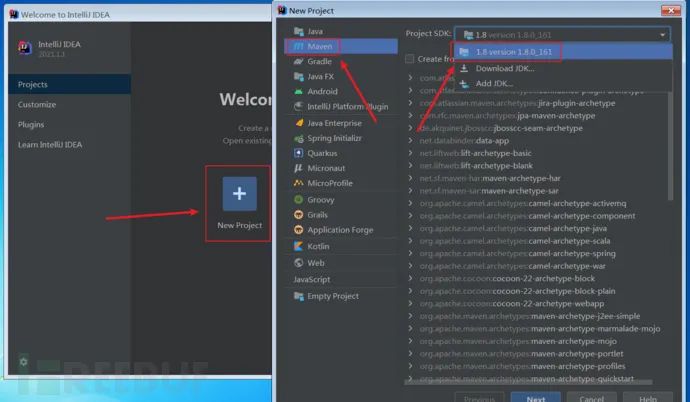Click the plus icon for New Project
Viewport: 690px width, 402px height.
point(239,194)
